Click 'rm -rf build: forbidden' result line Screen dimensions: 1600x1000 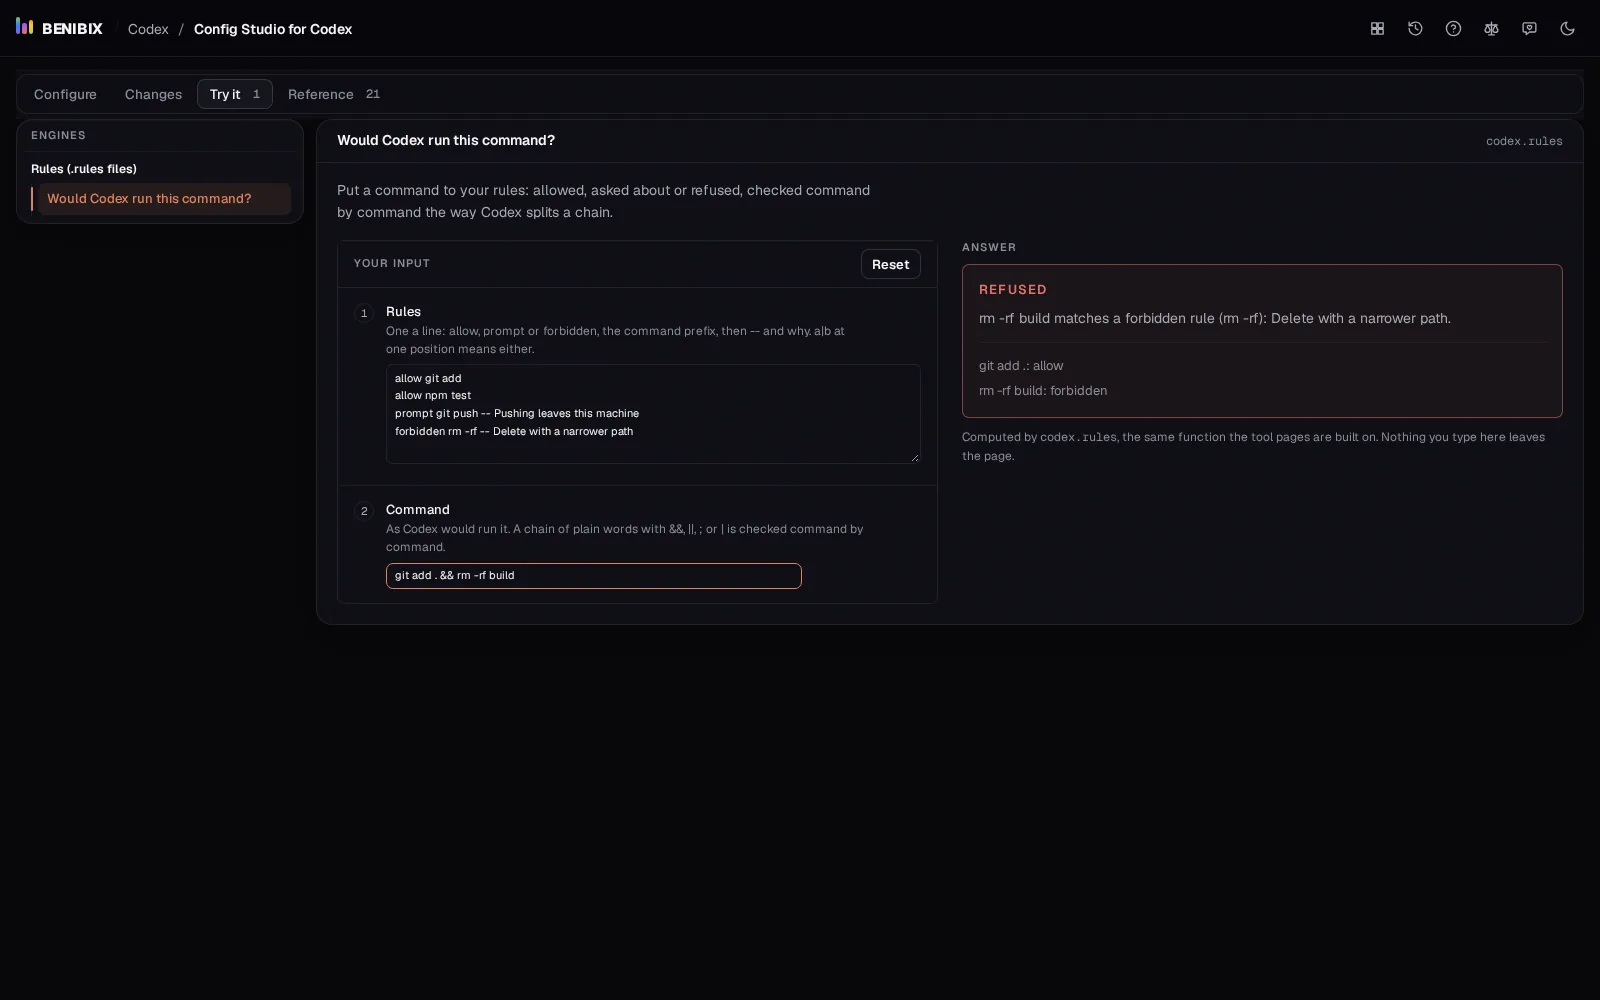coord(1043,391)
